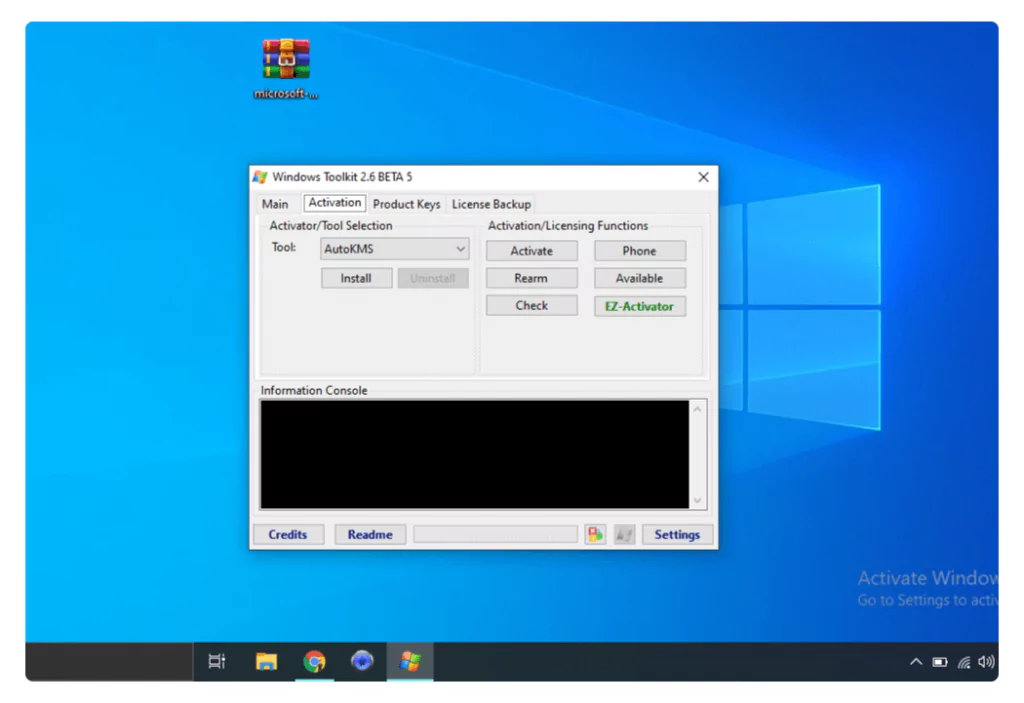Viewport: 1024px width, 703px height.
Task: Open Task View from the taskbar
Action: (216, 661)
